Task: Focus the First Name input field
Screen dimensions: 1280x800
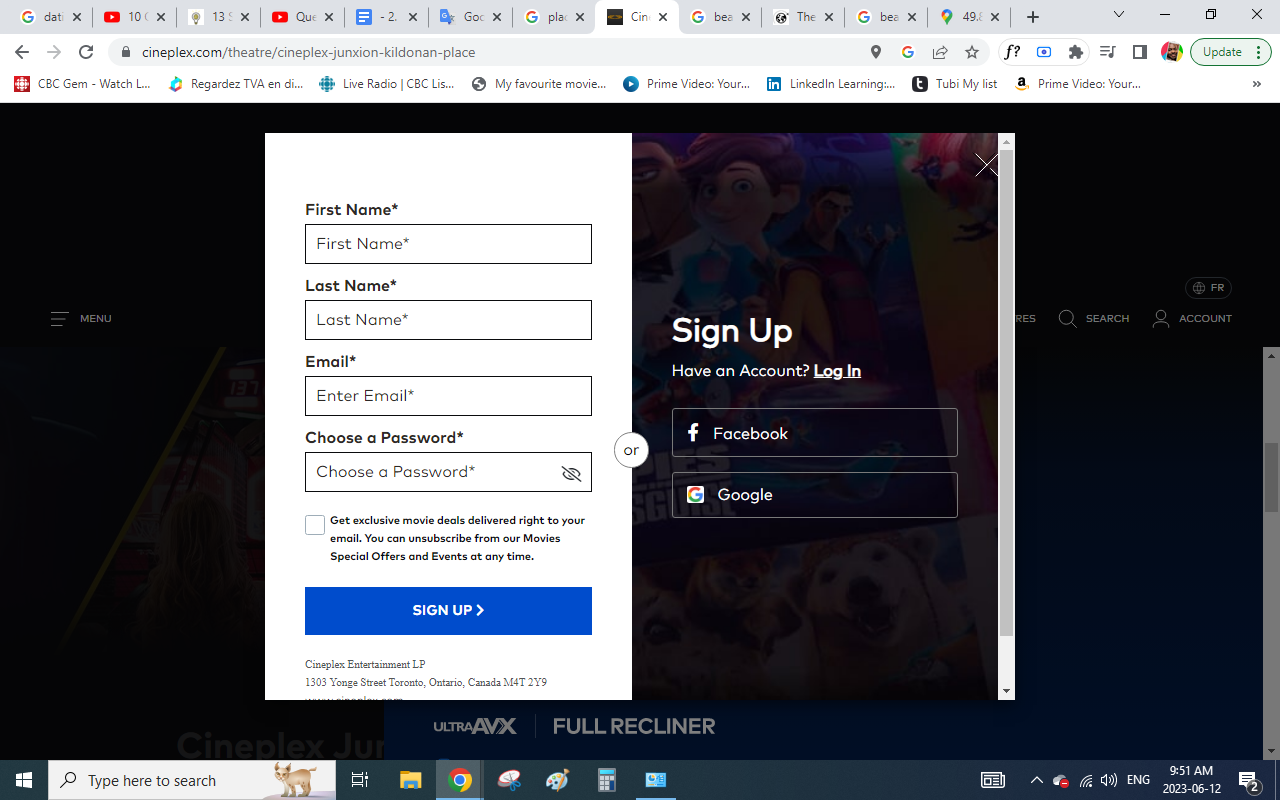Action: (x=448, y=244)
